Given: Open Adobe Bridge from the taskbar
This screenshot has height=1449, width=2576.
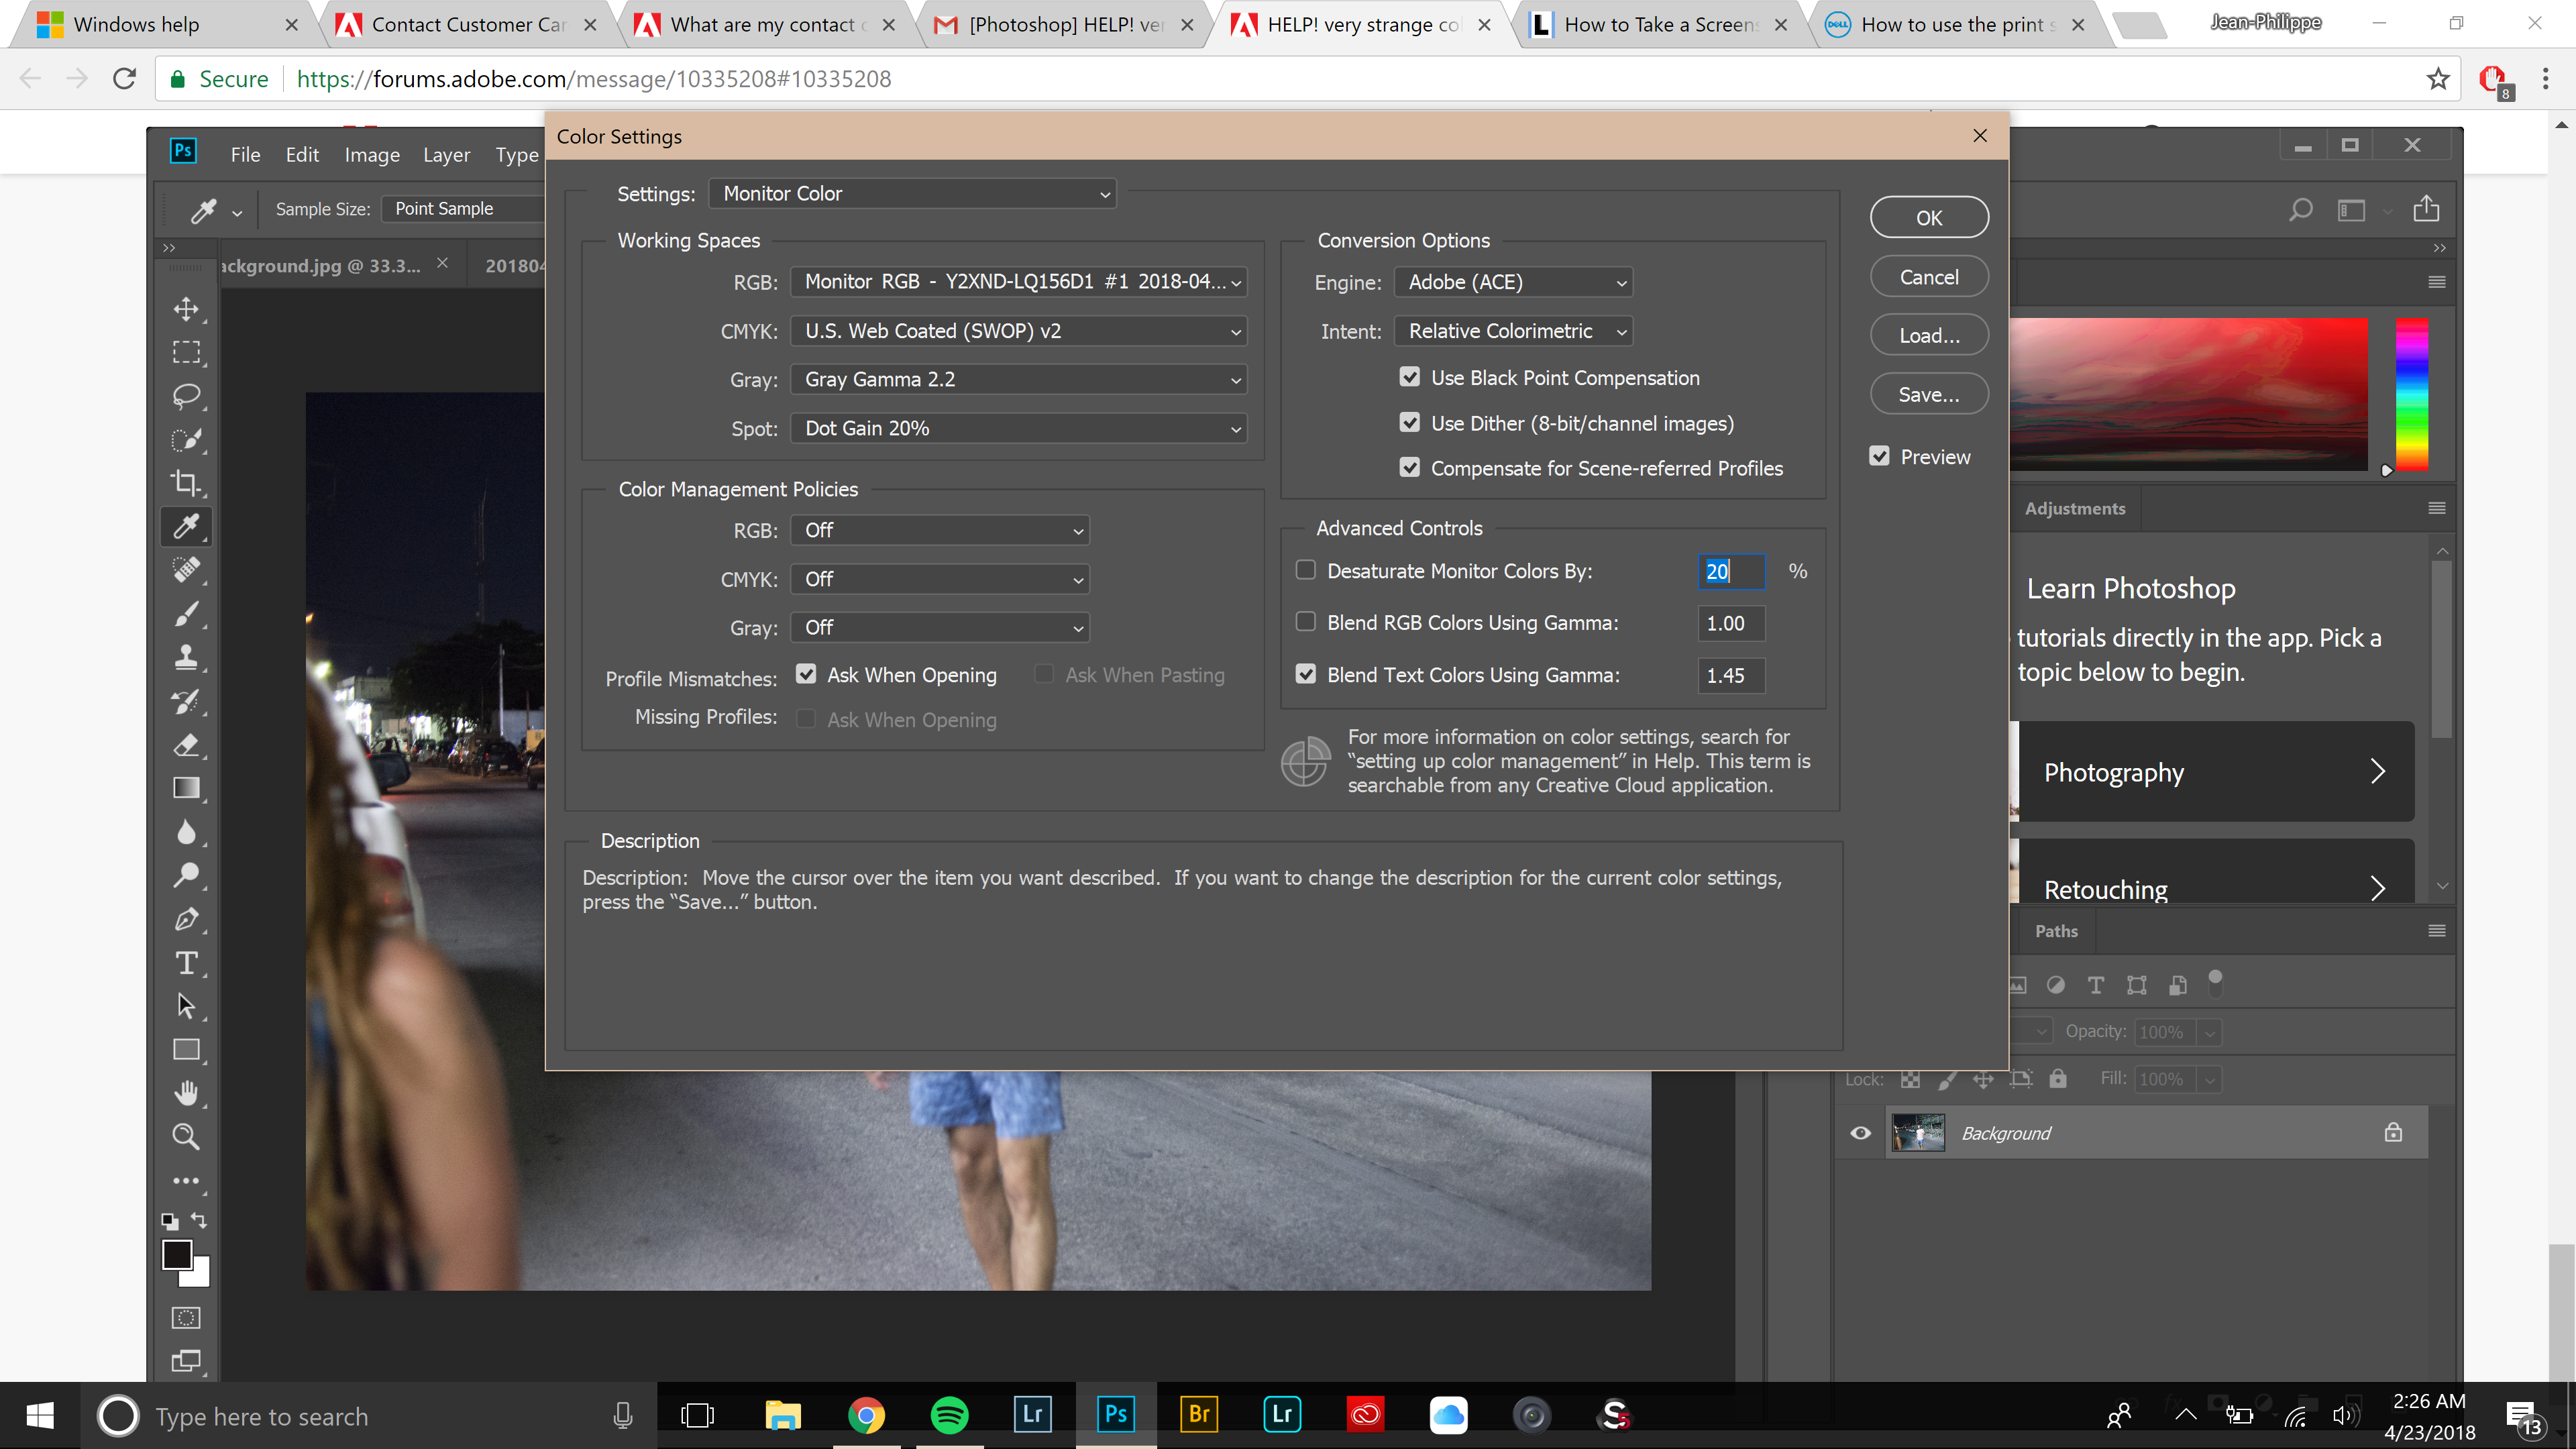Looking at the screenshot, I should (1198, 1415).
